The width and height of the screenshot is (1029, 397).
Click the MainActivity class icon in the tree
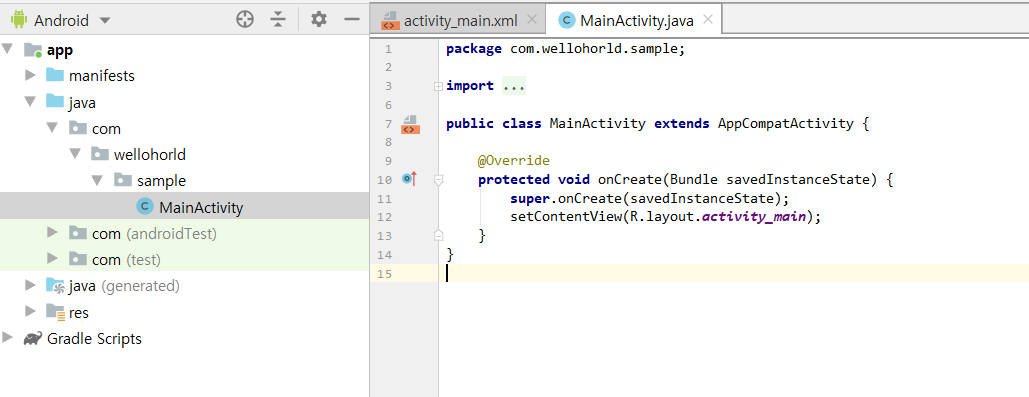pos(145,207)
